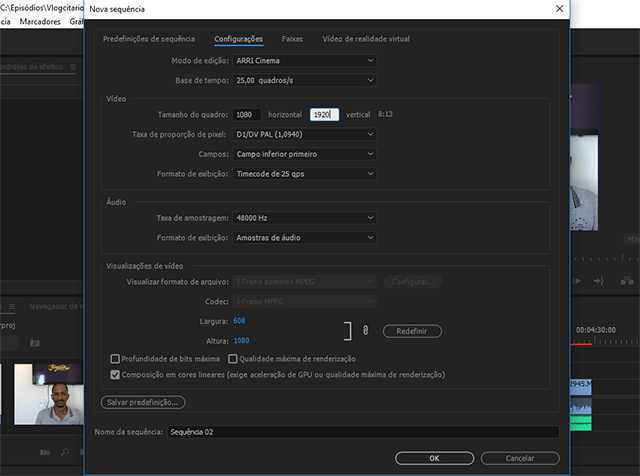Expand the Campos dropdown
The image size is (640, 476).
pyautogui.click(x=304, y=154)
